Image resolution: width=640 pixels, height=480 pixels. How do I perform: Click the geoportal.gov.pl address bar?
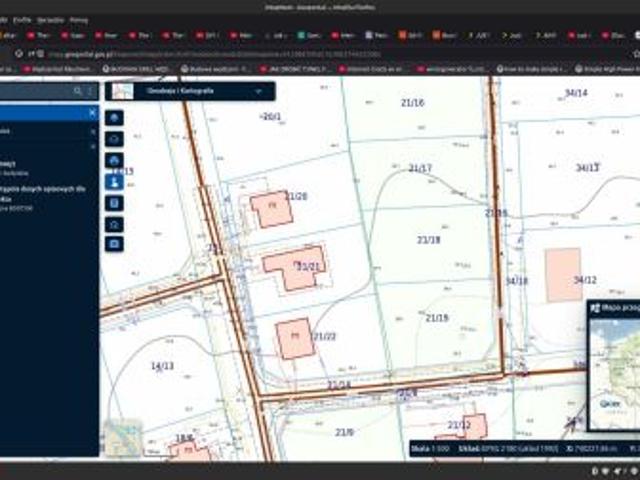(214, 54)
